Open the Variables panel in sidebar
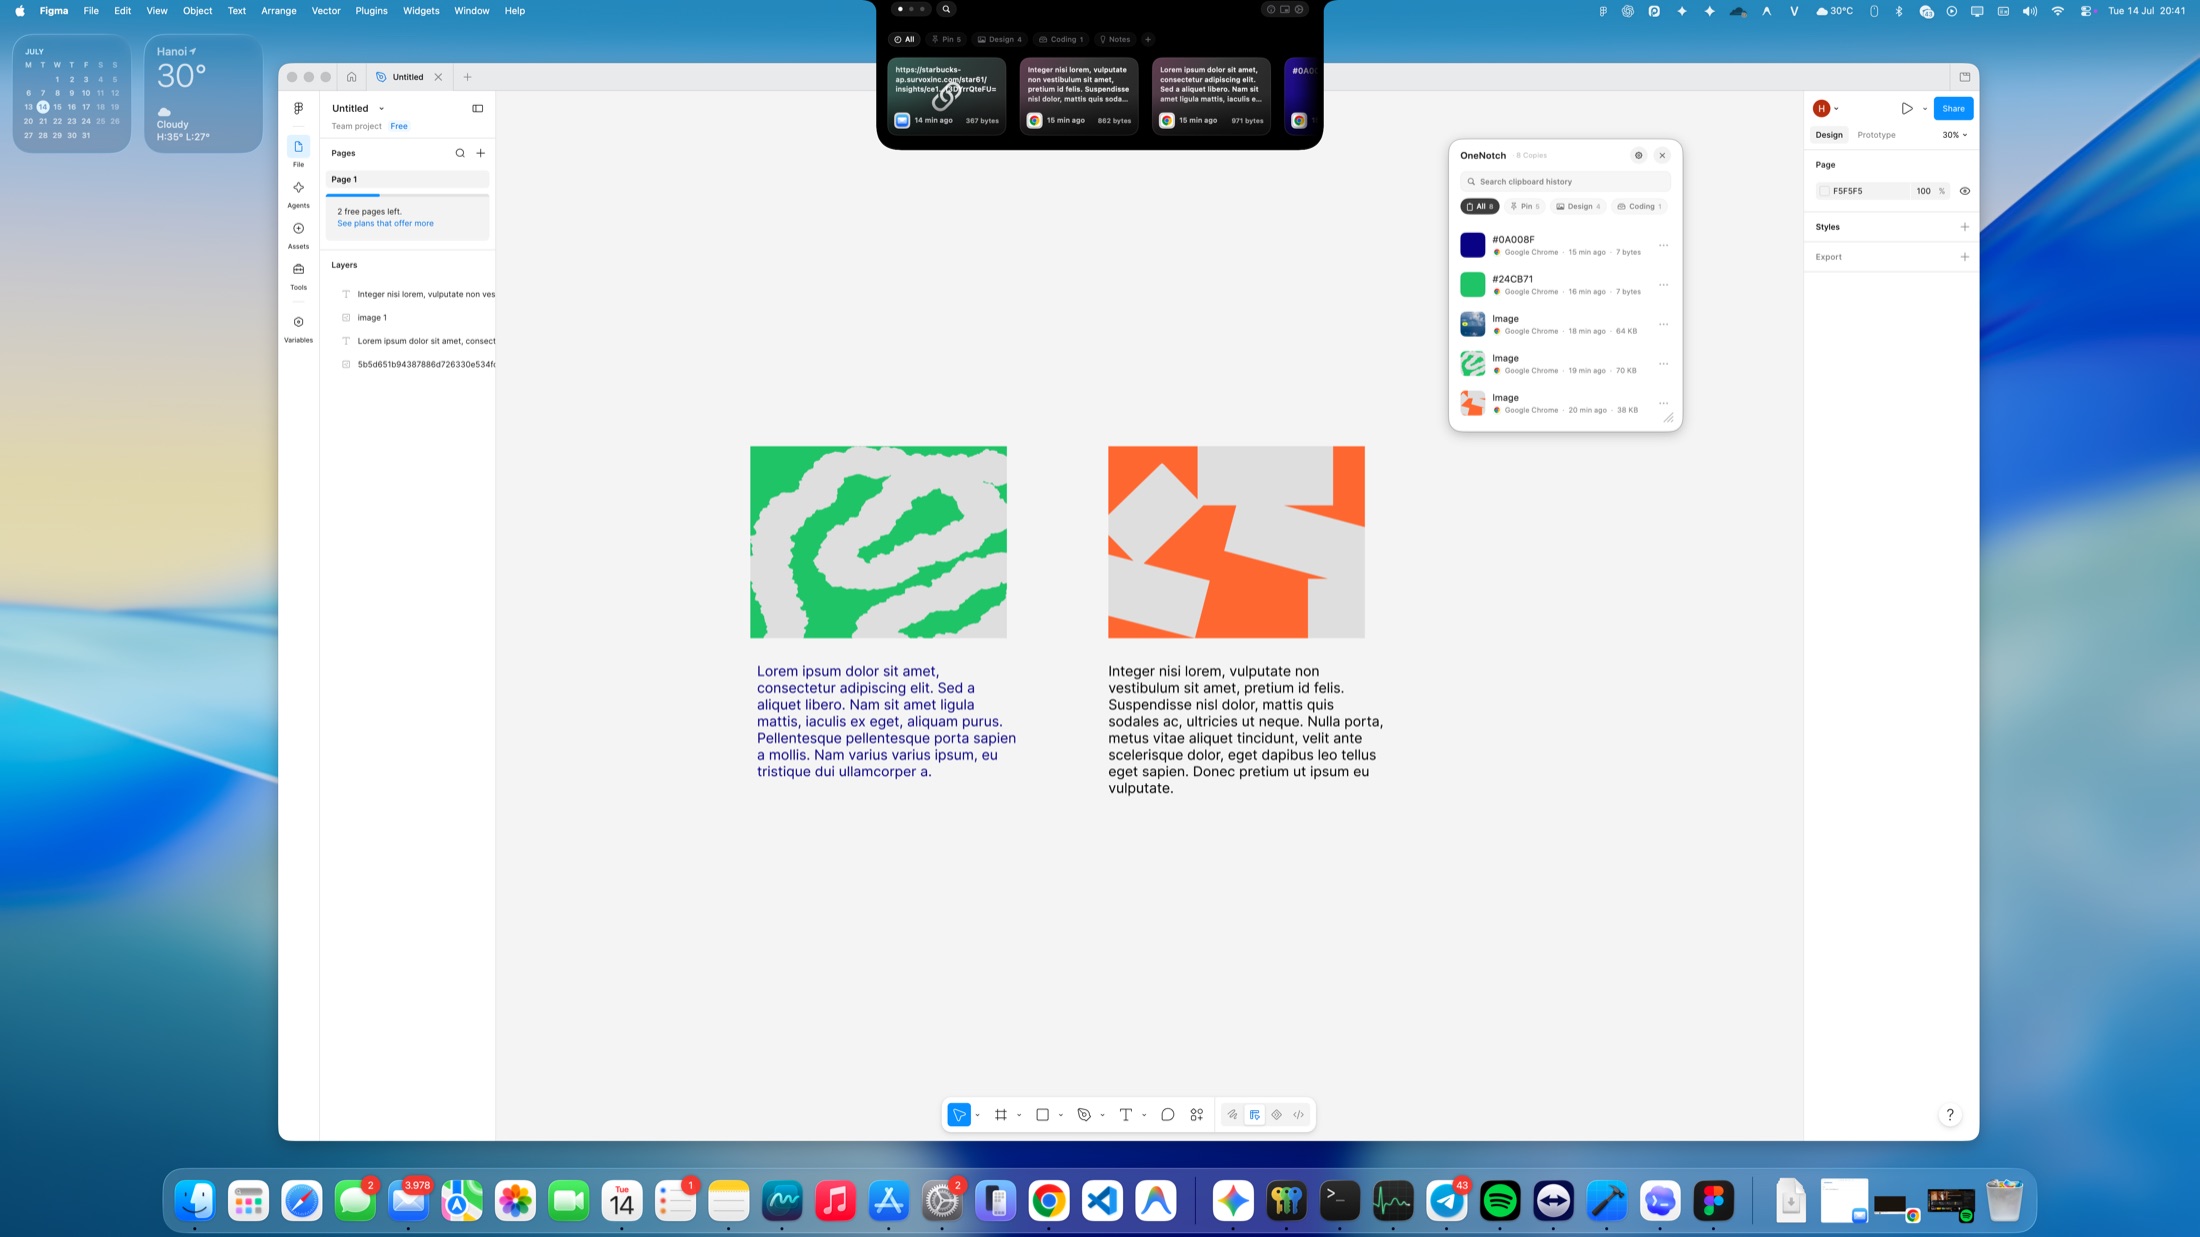 click(298, 328)
